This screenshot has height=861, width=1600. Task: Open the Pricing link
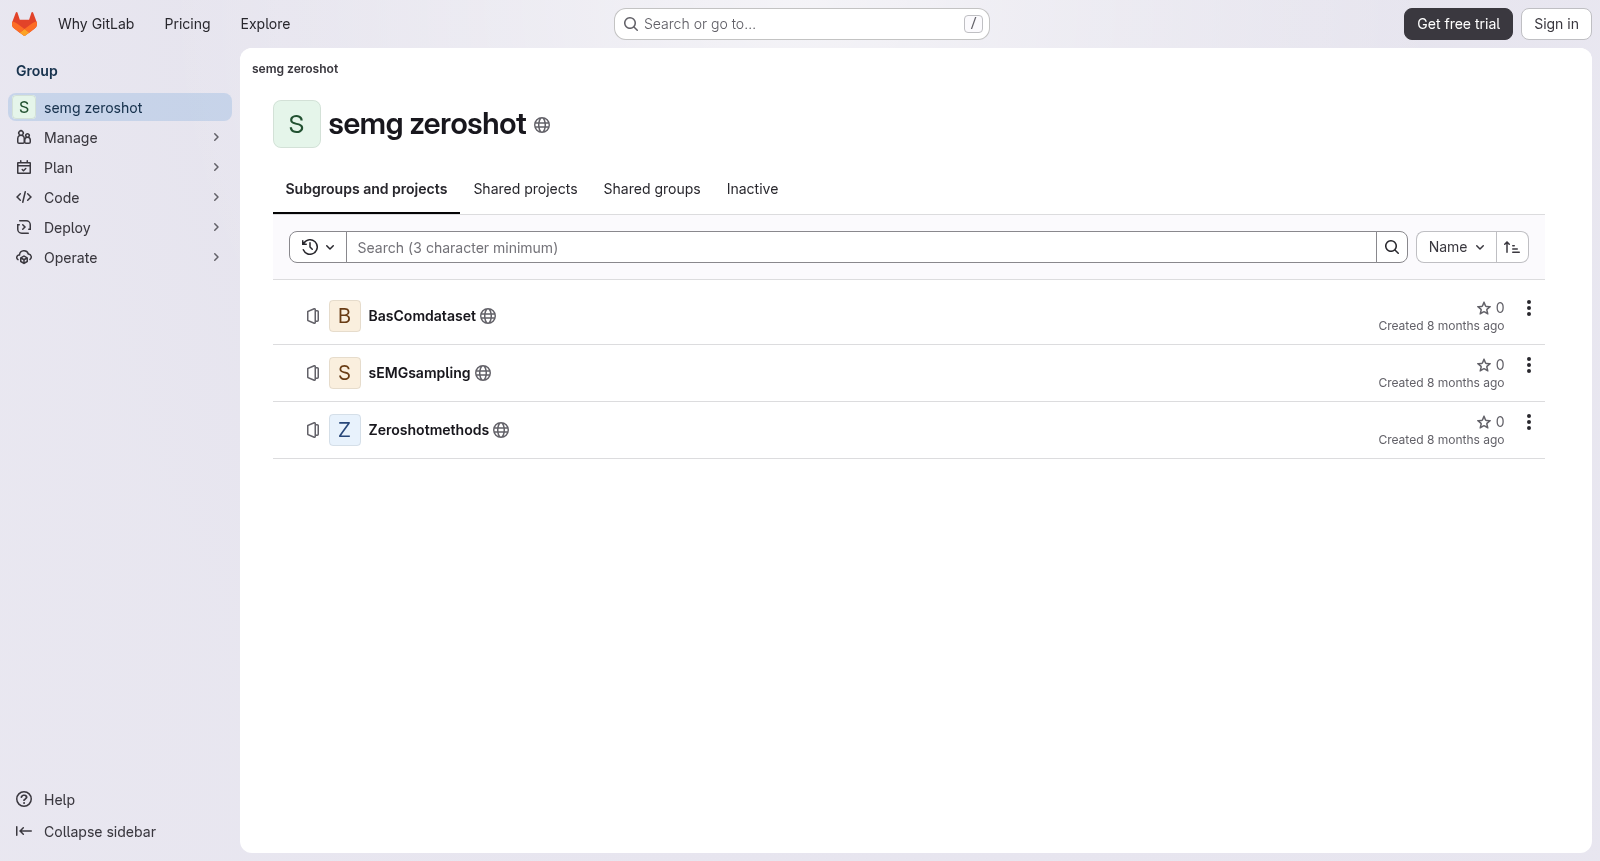(x=187, y=24)
